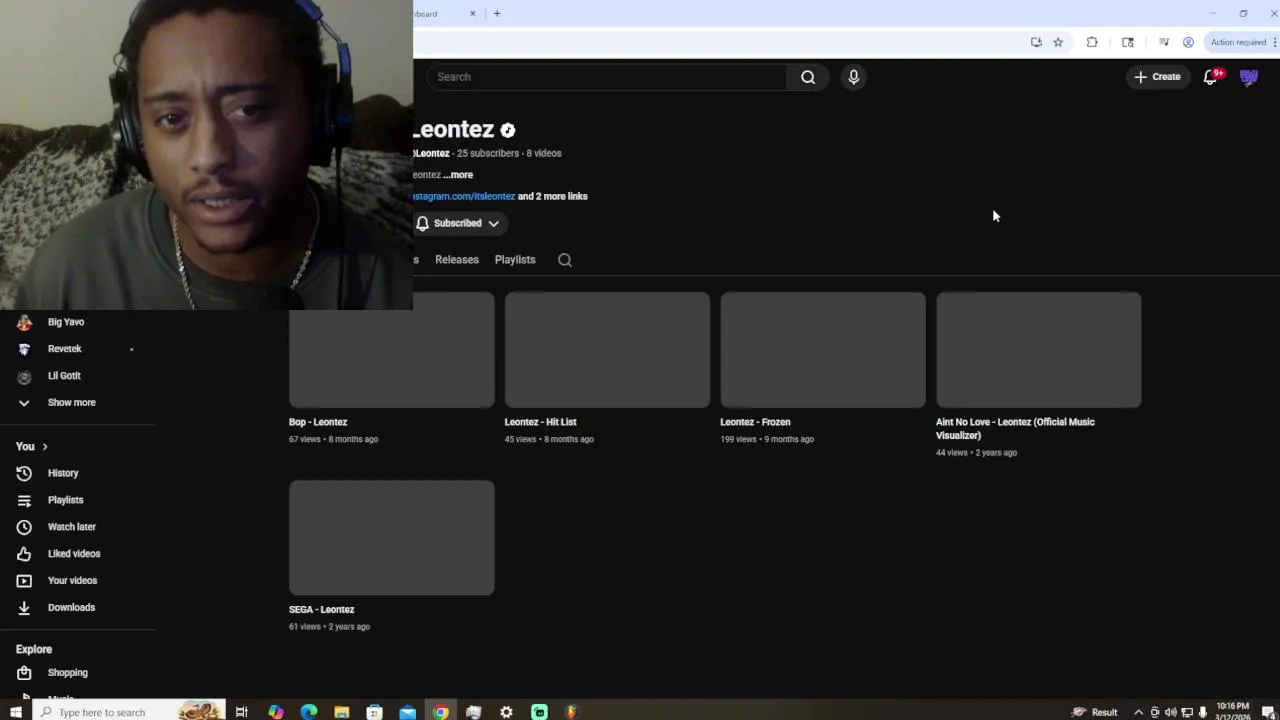This screenshot has width=1280, height=720.
Task: Click the 'Leontez - Hit List' title
Action: (x=540, y=422)
